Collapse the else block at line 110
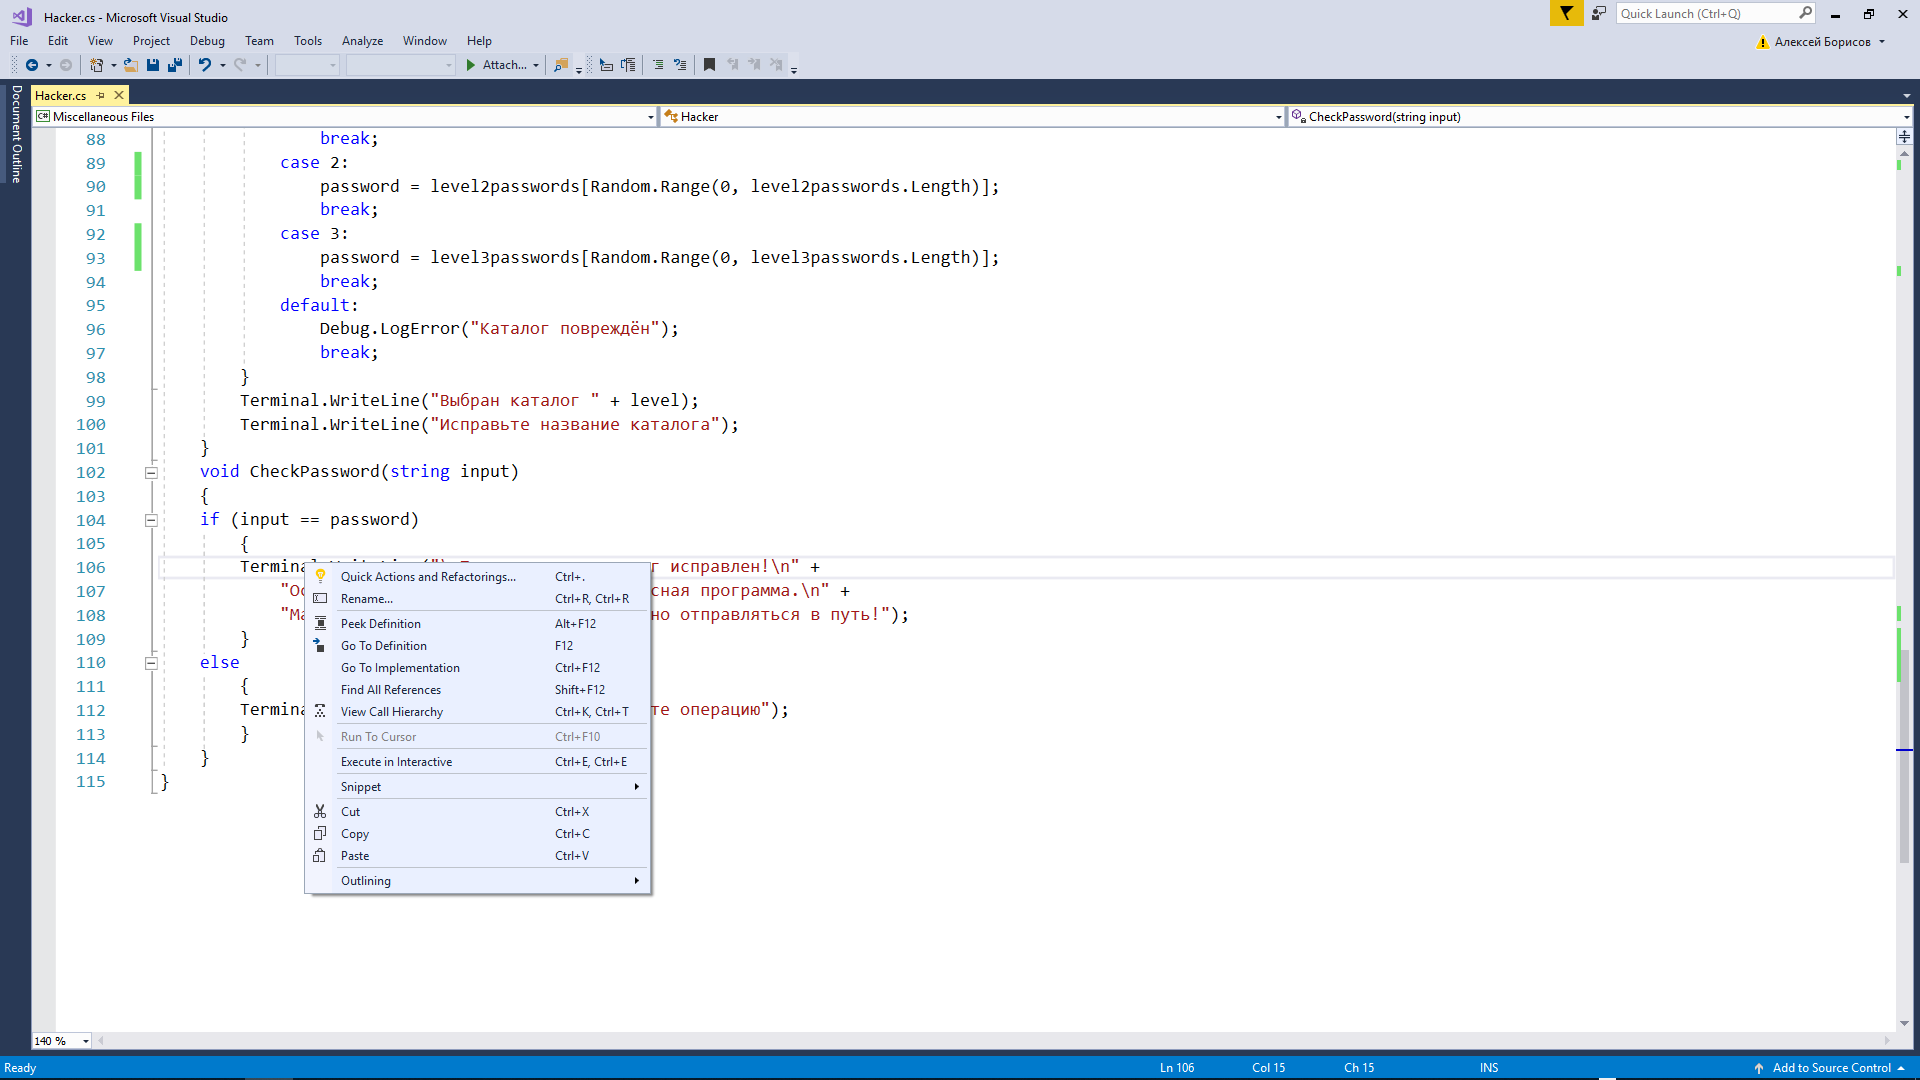 click(151, 663)
